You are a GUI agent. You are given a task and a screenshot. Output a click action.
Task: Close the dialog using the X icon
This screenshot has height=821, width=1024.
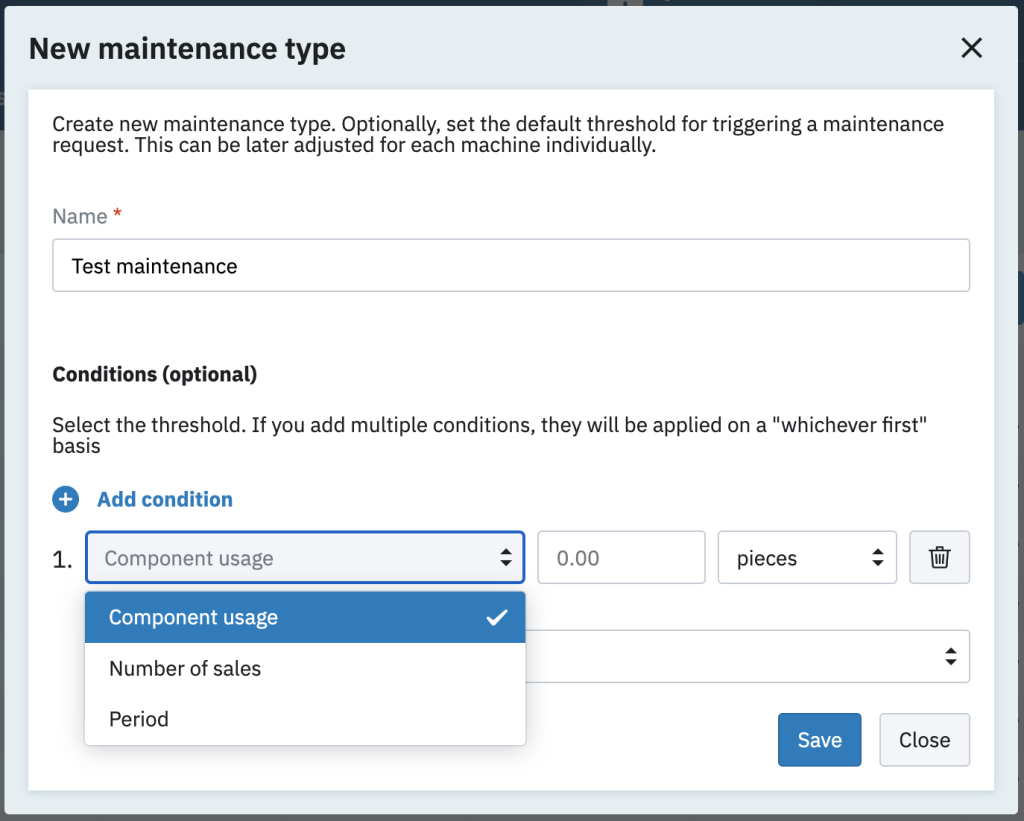[x=971, y=48]
